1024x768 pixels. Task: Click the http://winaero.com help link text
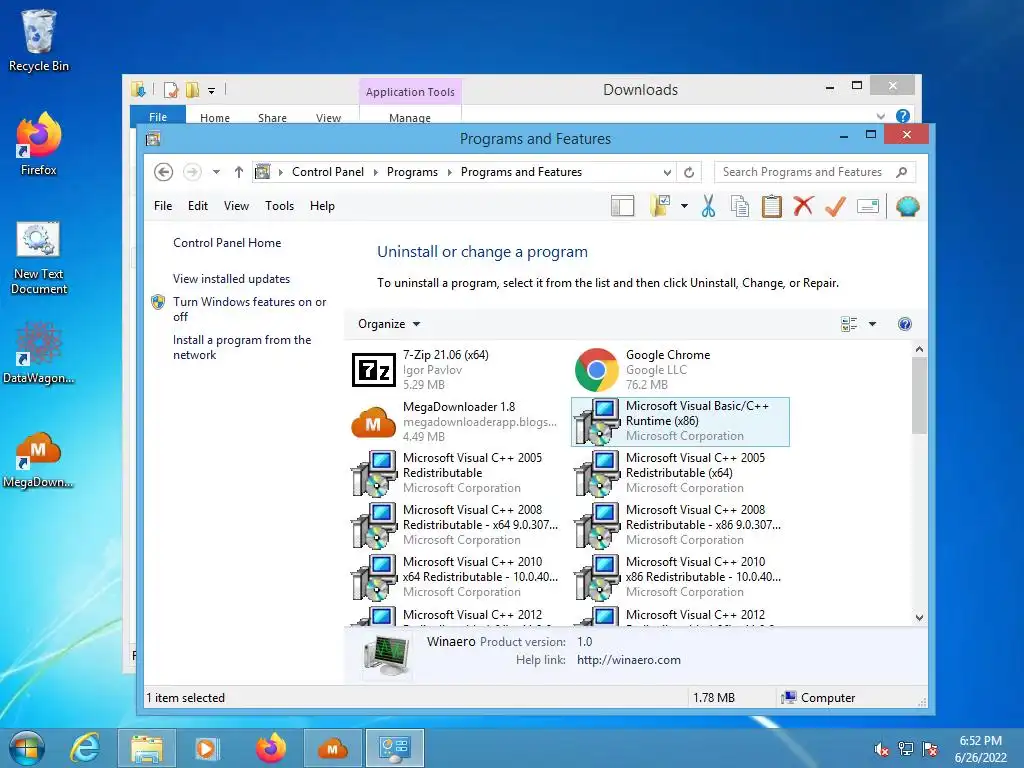[x=629, y=660]
